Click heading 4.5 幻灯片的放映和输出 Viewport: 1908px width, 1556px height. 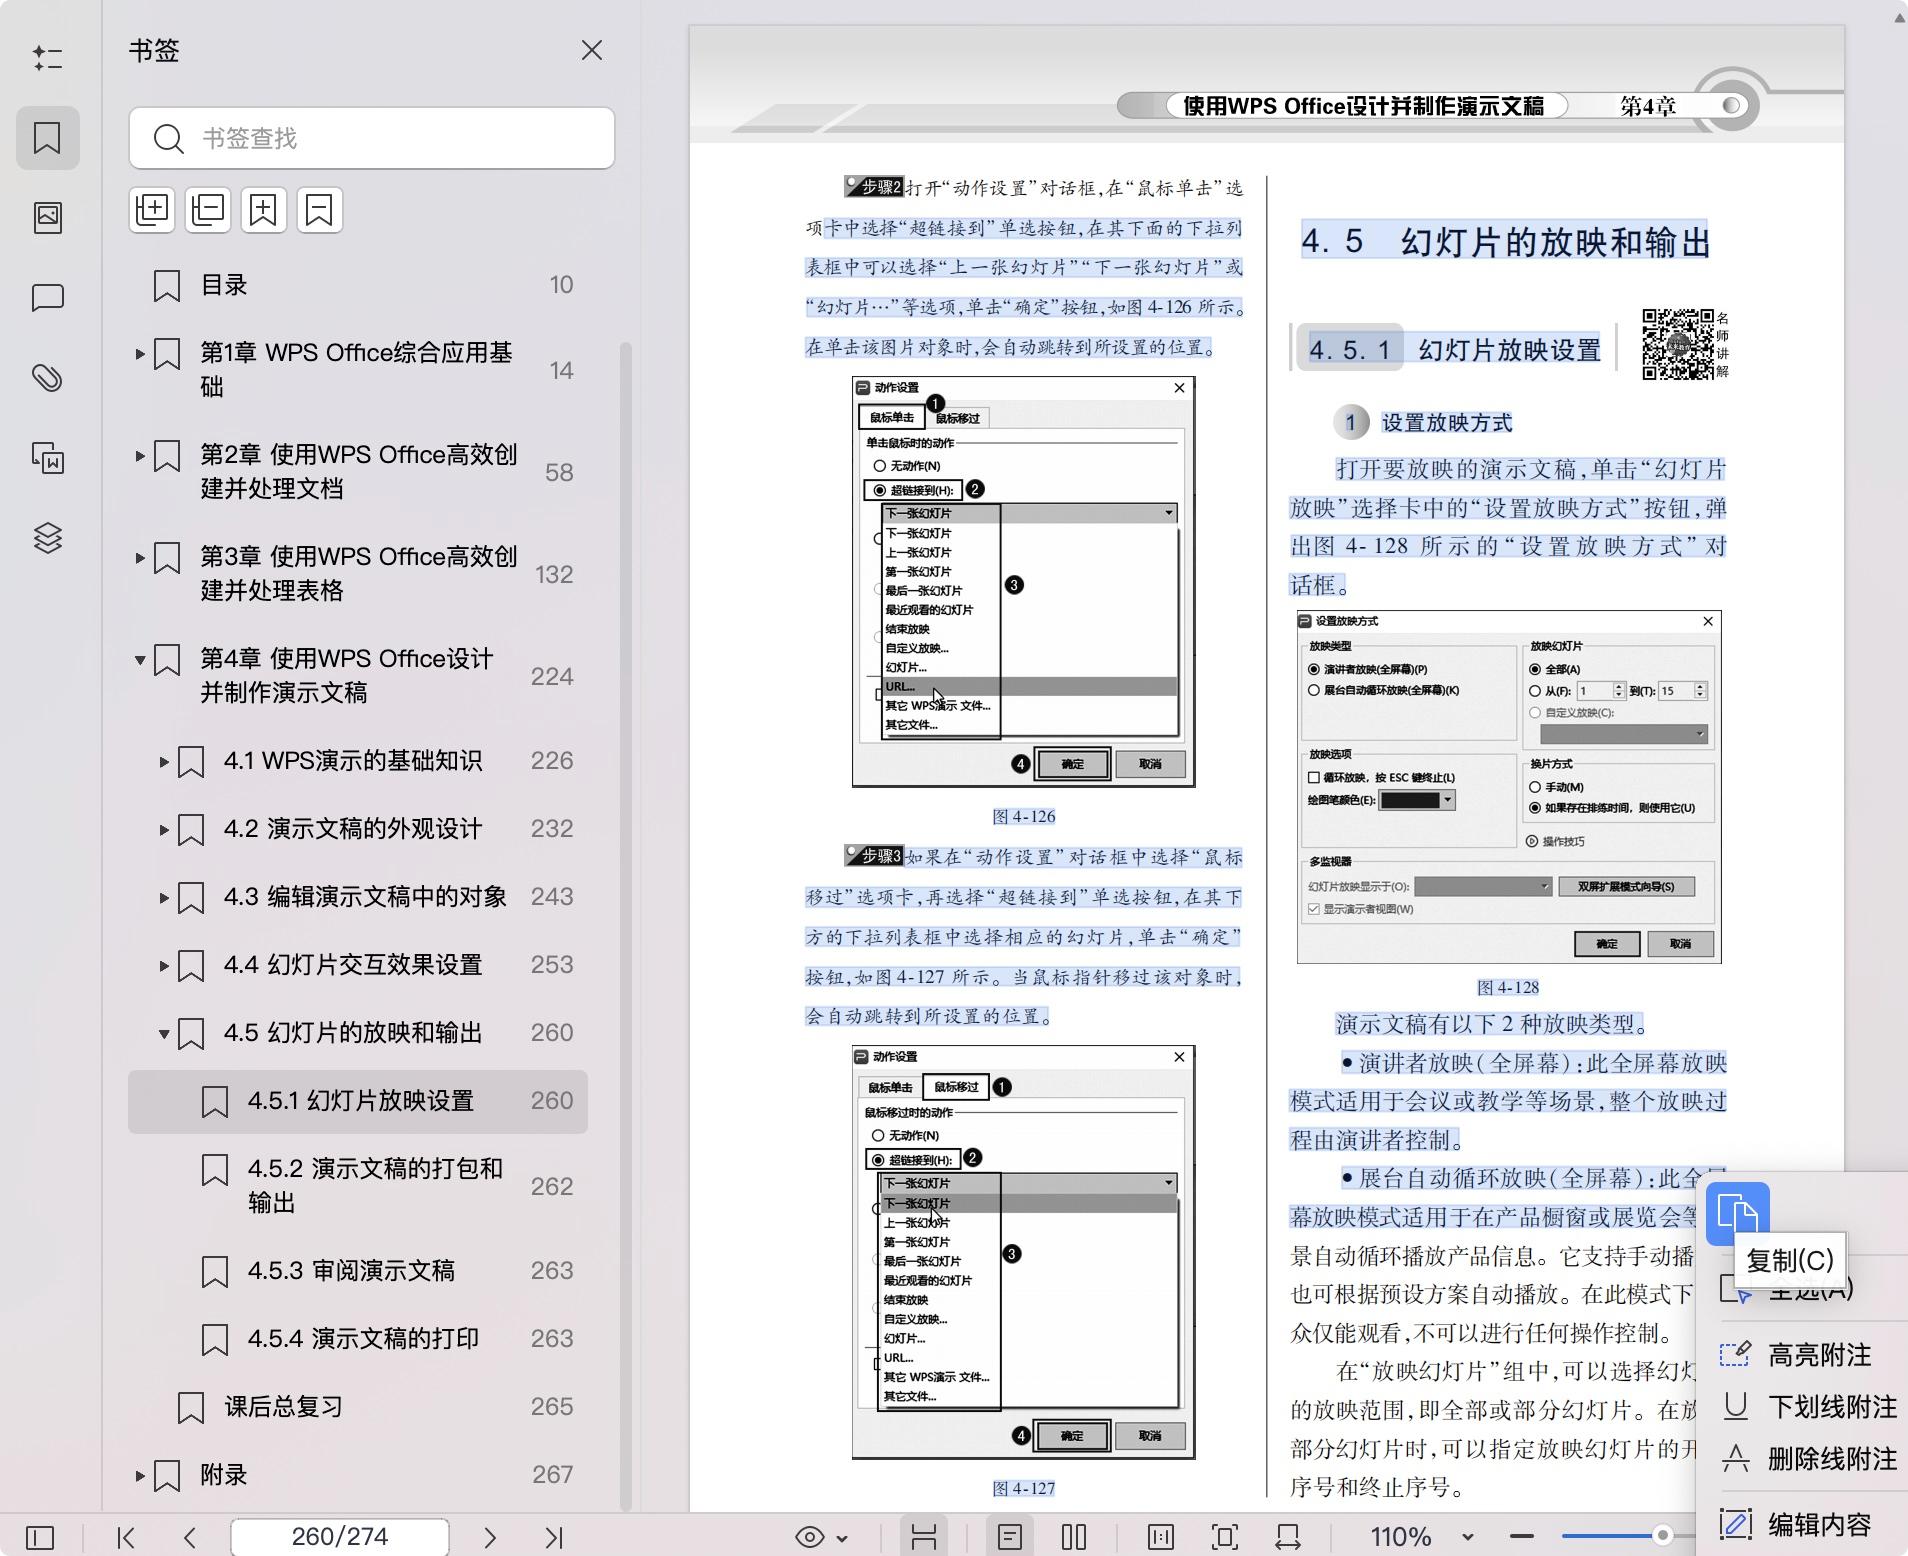pyautogui.click(x=1505, y=242)
